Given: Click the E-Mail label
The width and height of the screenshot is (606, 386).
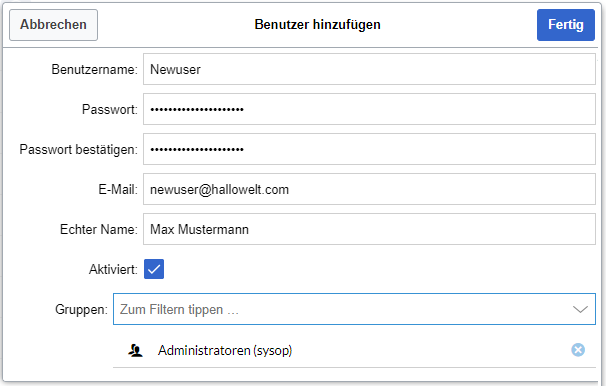Looking at the screenshot, I should point(118,189).
